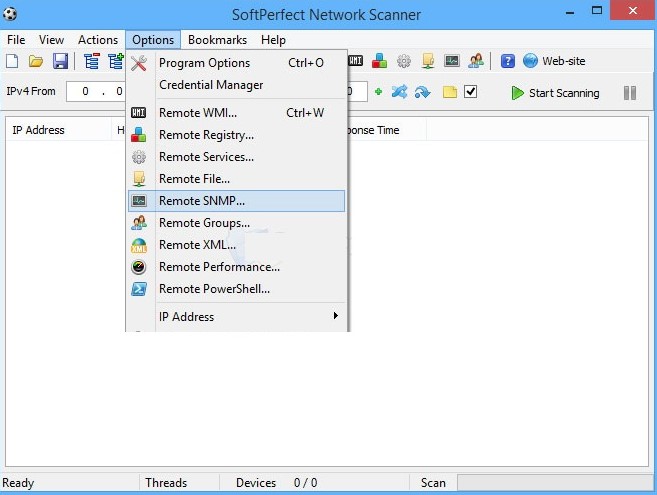The height and width of the screenshot is (495, 657).
Task: Choose Remote Registry... from the menu
Action: click(236, 135)
